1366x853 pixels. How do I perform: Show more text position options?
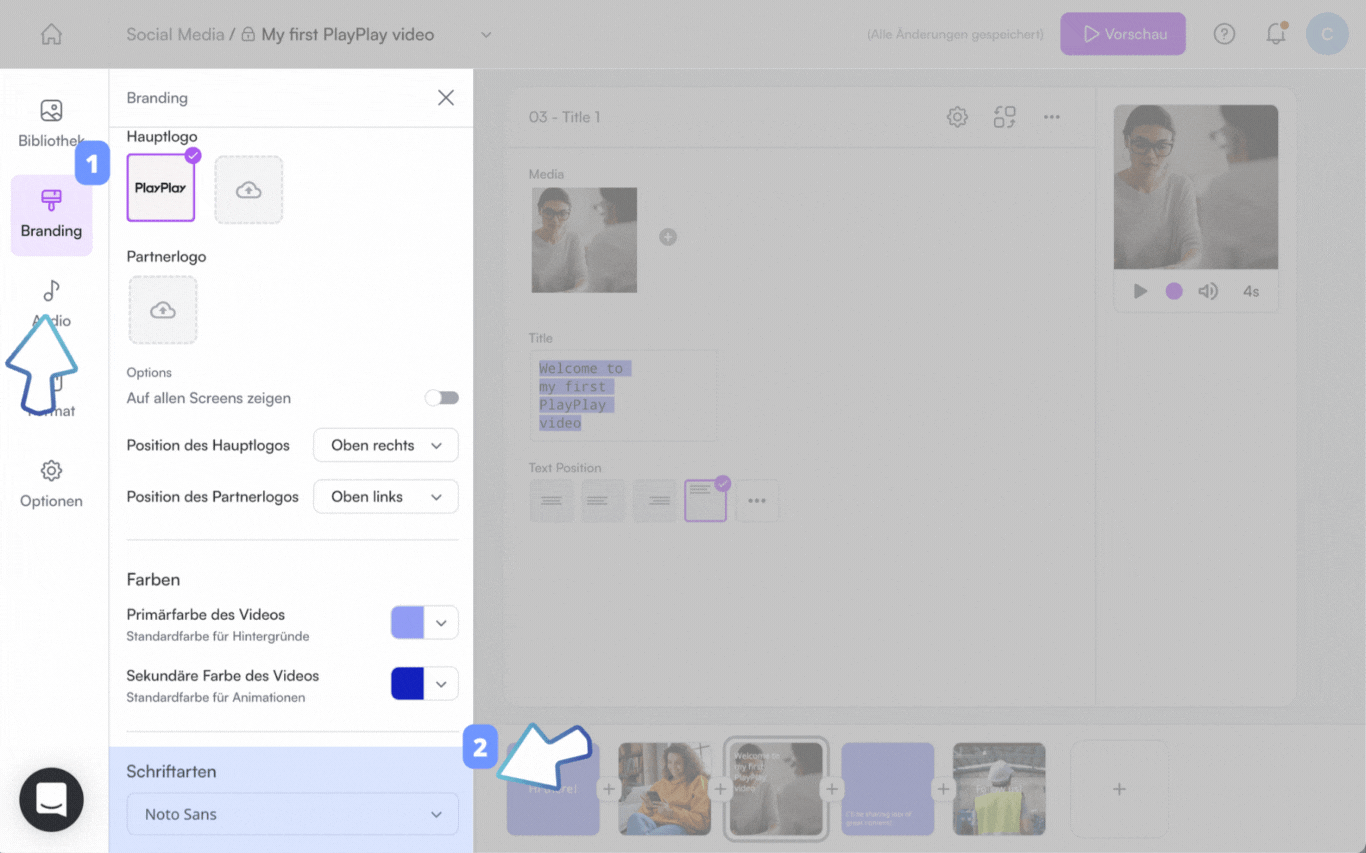pos(757,501)
